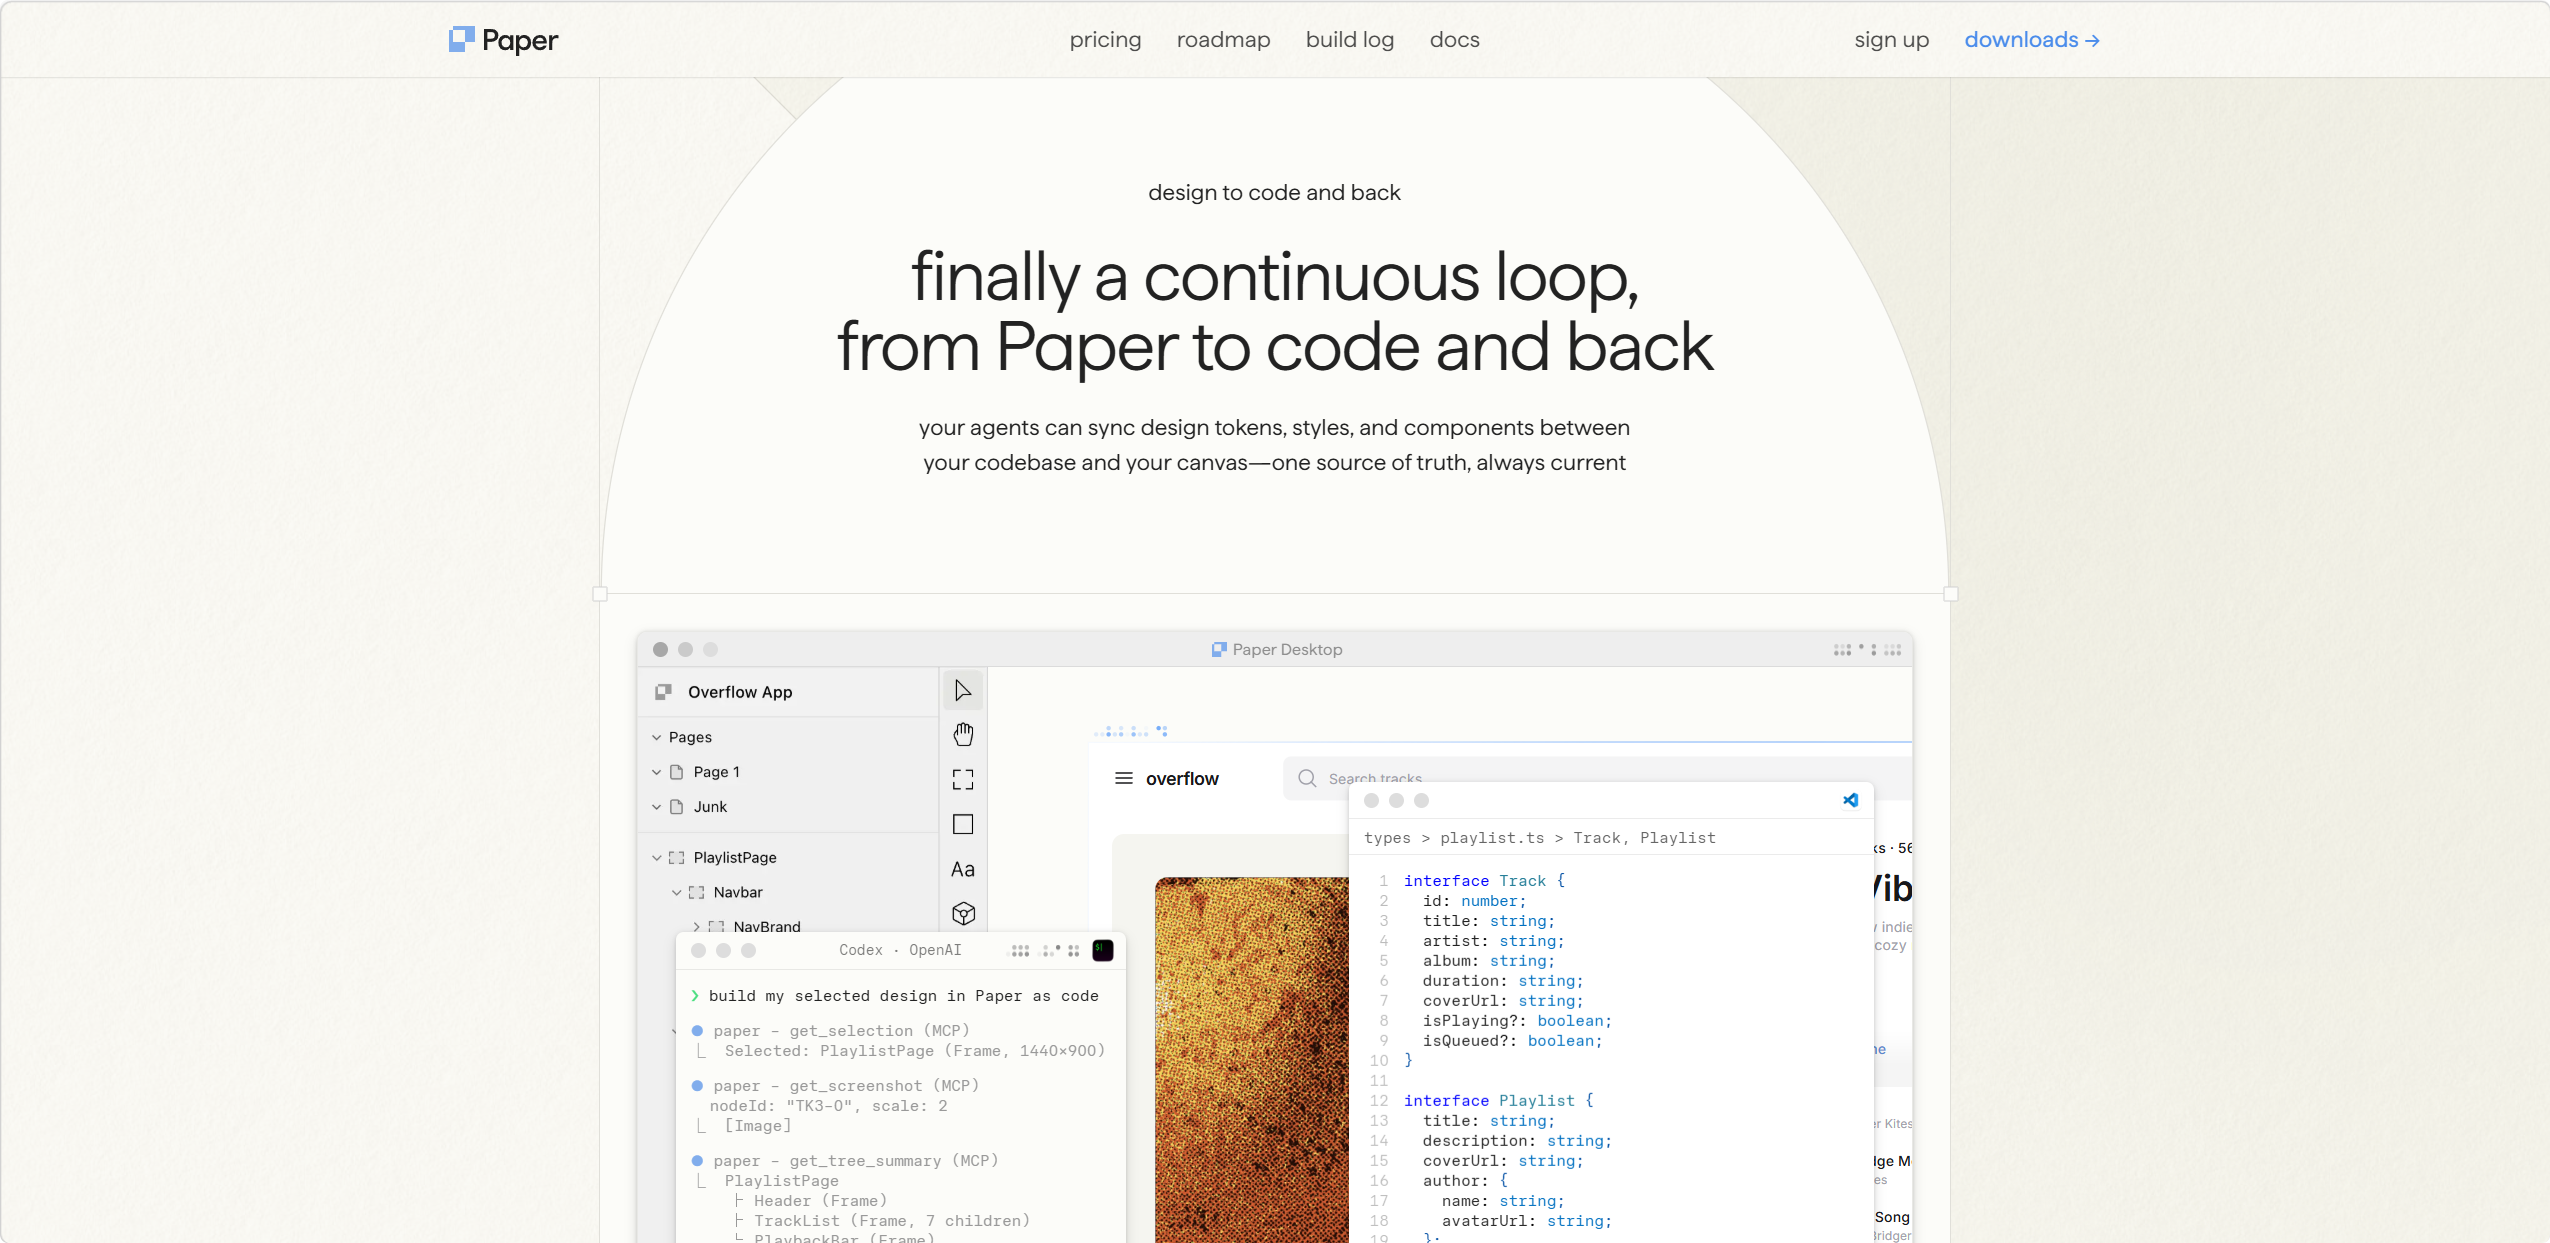Click the sign up link
The width and height of the screenshot is (2550, 1243).
coord(1892,40)
